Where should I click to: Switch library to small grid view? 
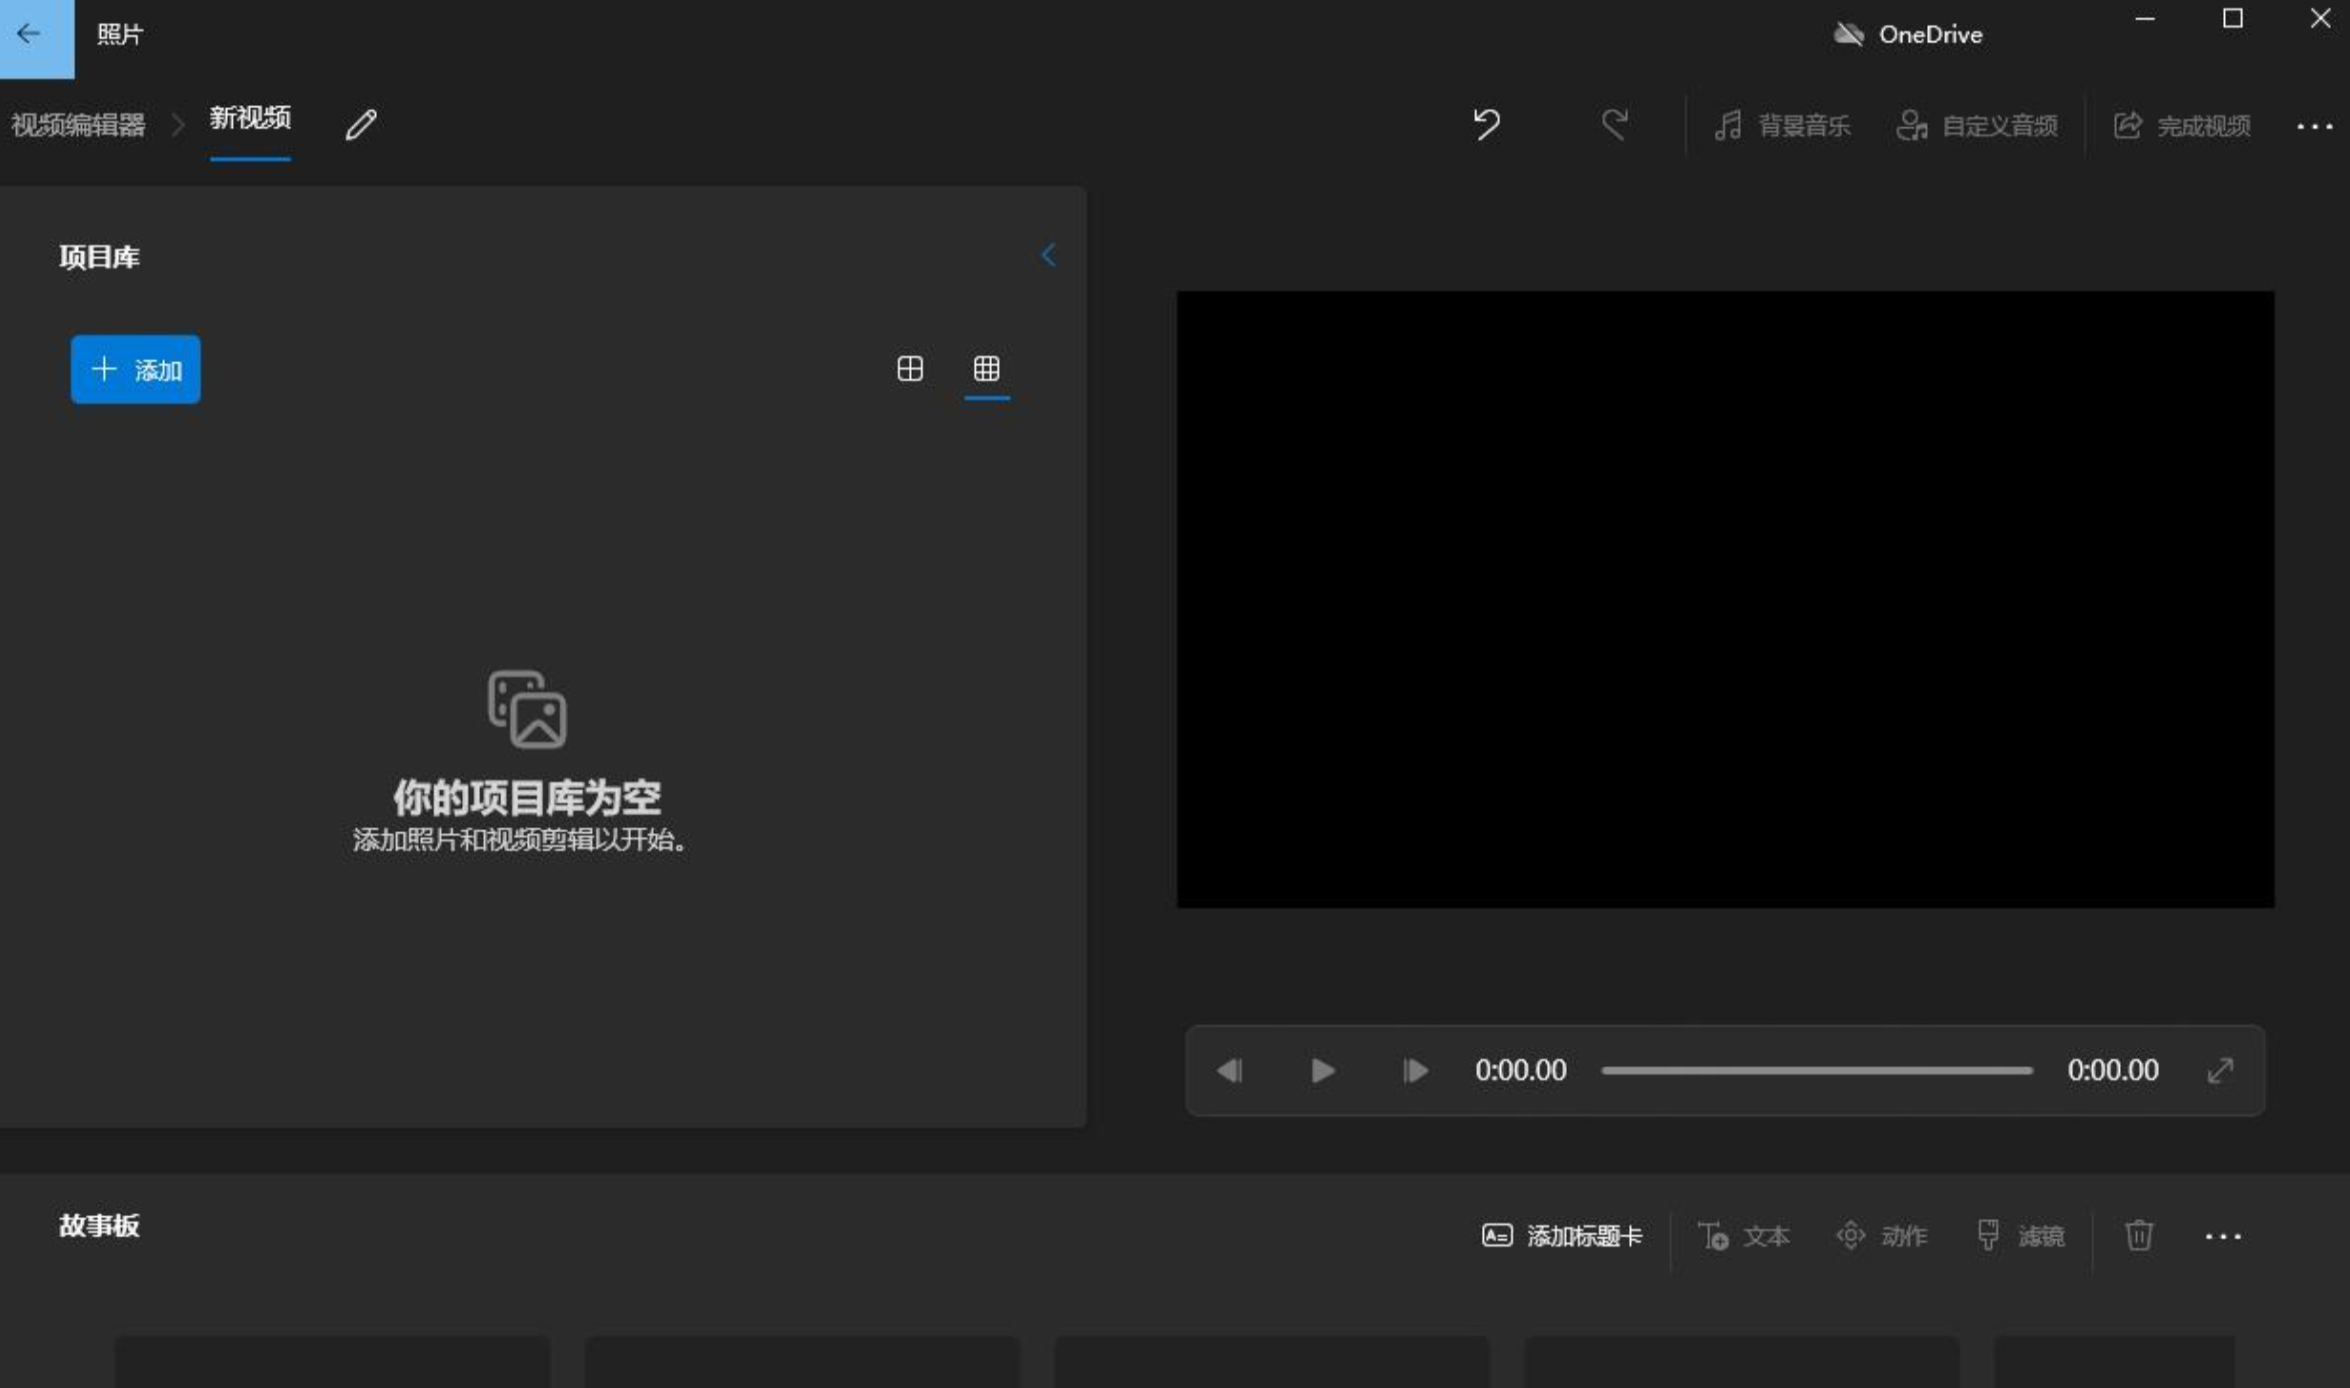(x=987, y=369)
